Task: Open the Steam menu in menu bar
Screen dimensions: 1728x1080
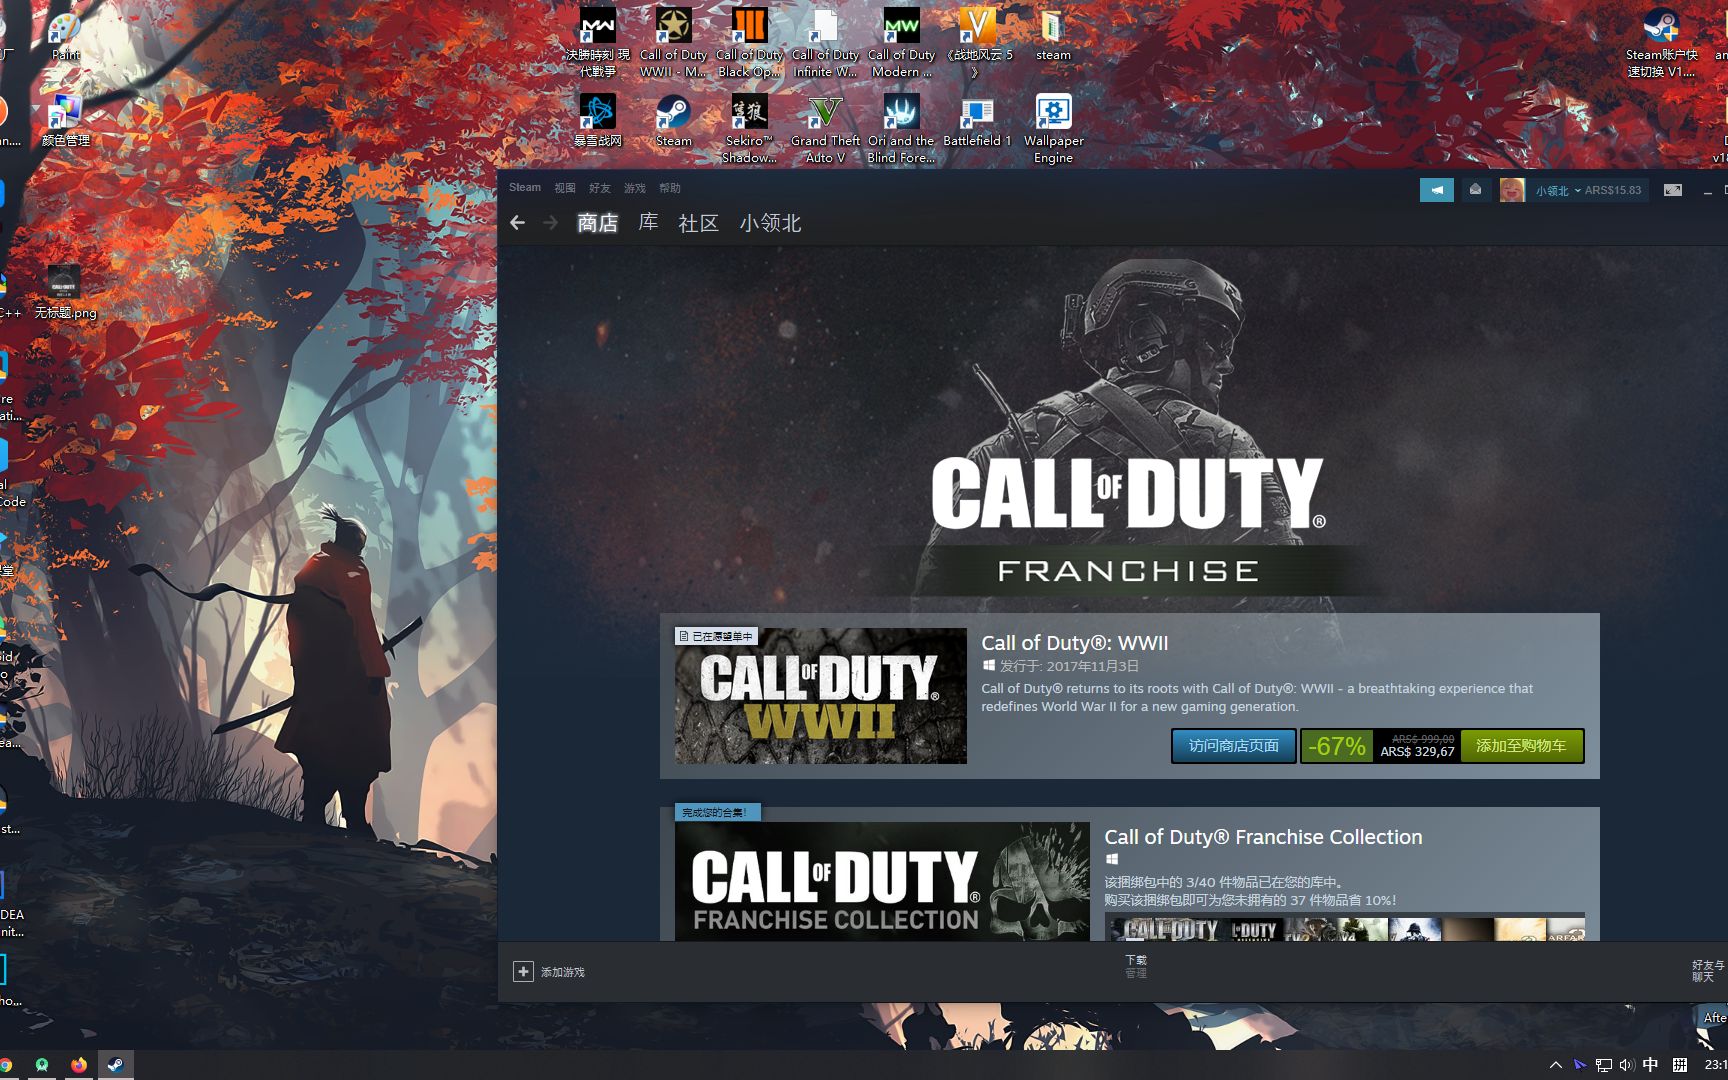Action: 524,188
